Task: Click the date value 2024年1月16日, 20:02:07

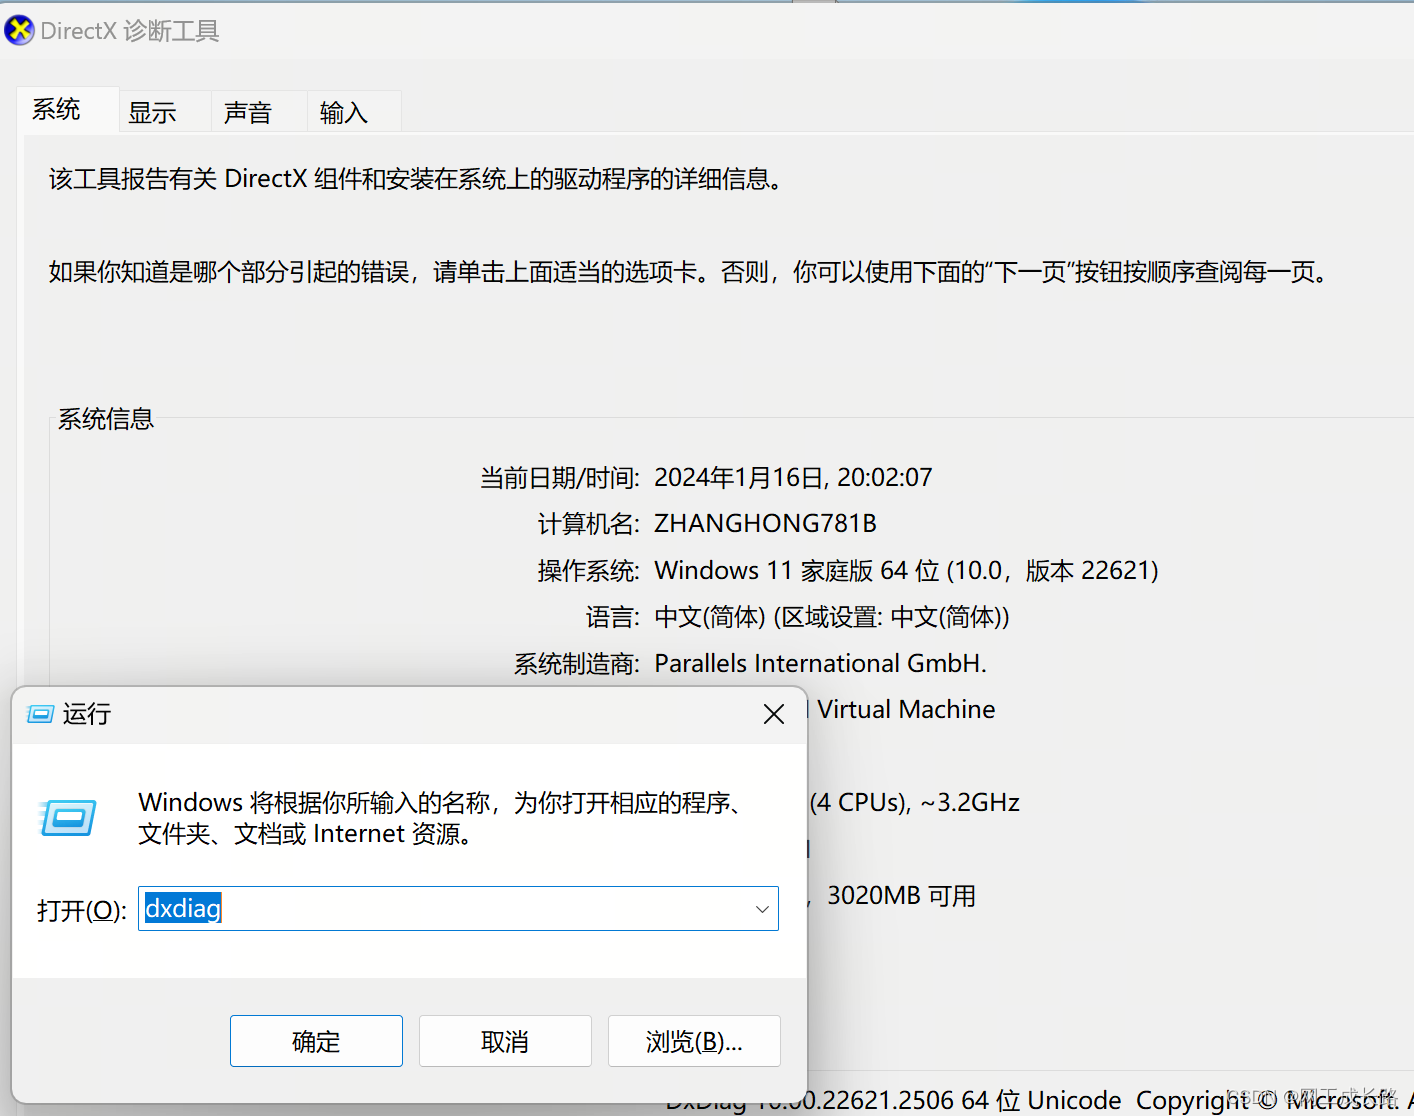Action: 793,477
